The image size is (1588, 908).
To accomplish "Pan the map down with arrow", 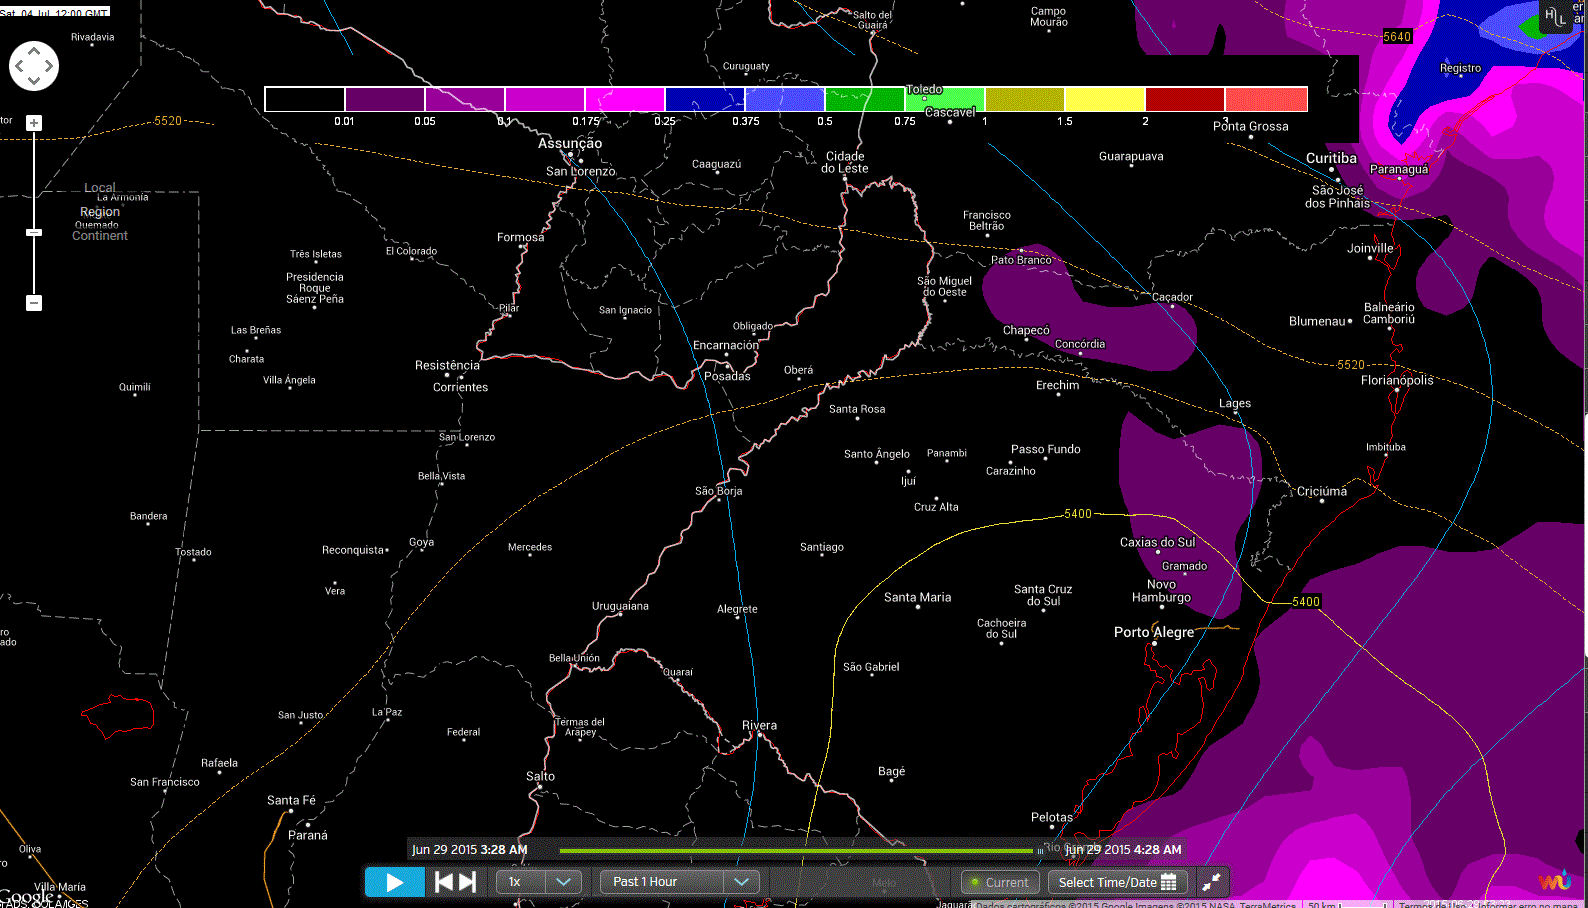I will [34, 81].
